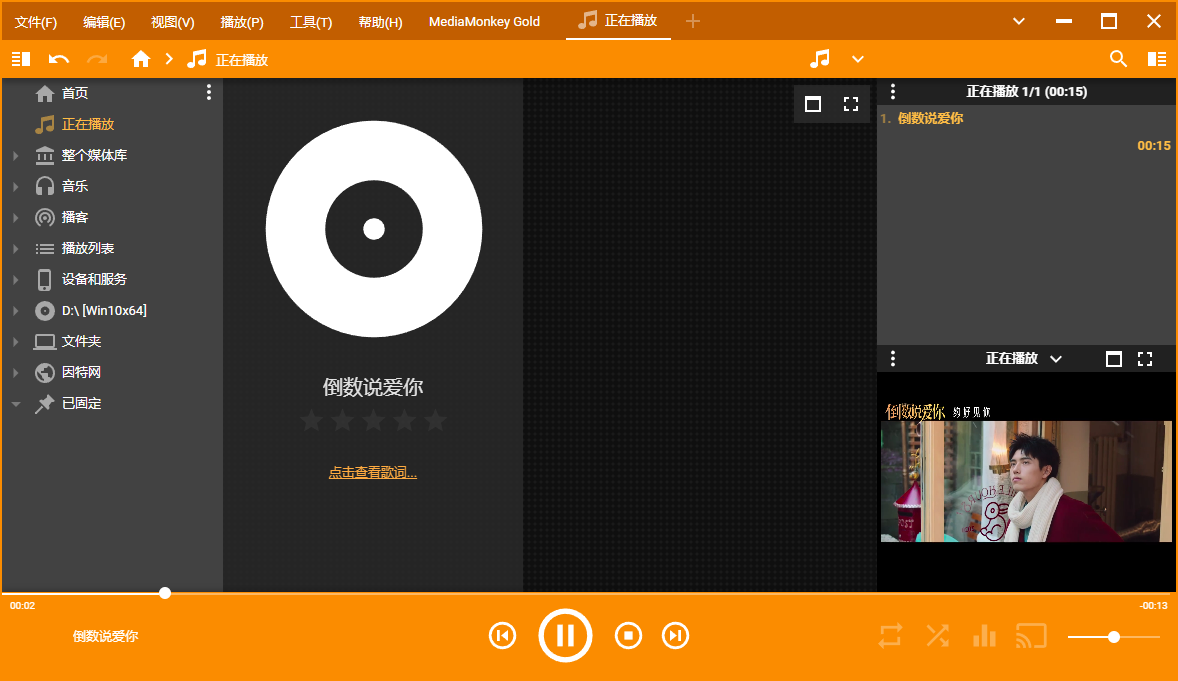Click the 点击查看歌词 lyrics link
This screenshot has width=1178, height=681.
[x=373, y=471]
